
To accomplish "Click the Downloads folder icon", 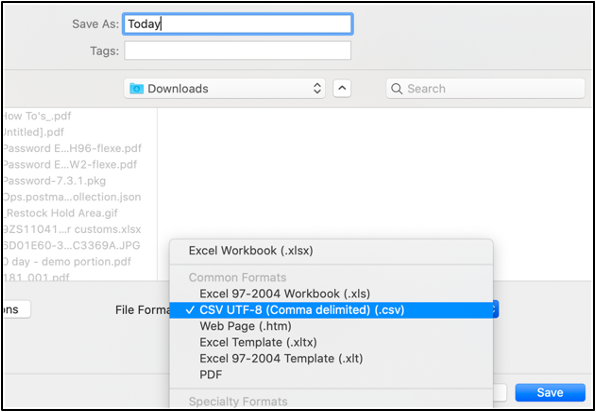I will click(136, 89).
